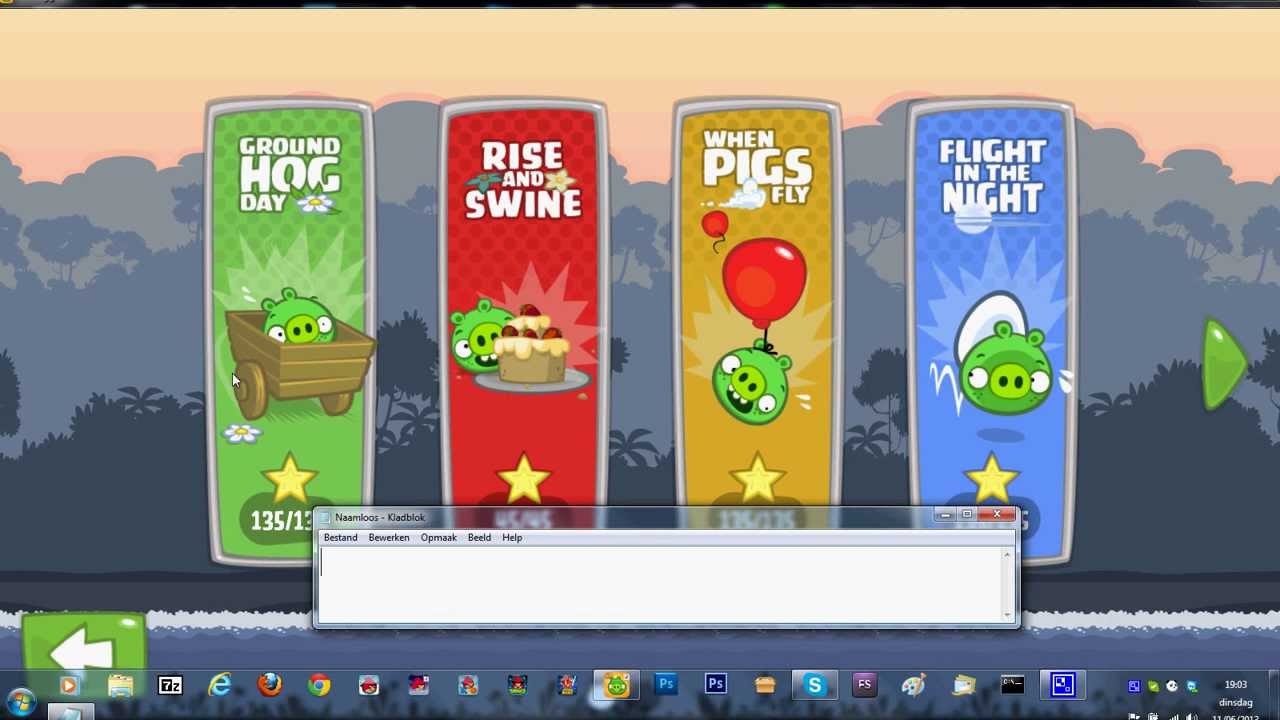This screenshot has height=720, width=1280.
Task: Open the cardboard box taskbar icon
Action: (x=765, y=686)
